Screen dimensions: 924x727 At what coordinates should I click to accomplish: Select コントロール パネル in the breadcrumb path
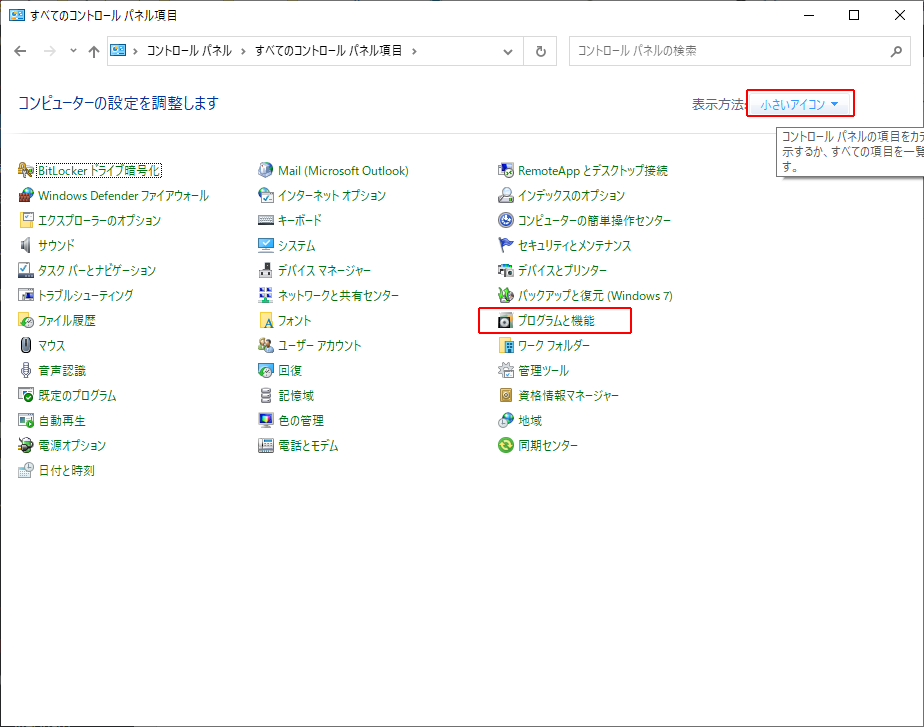point(189,51)
